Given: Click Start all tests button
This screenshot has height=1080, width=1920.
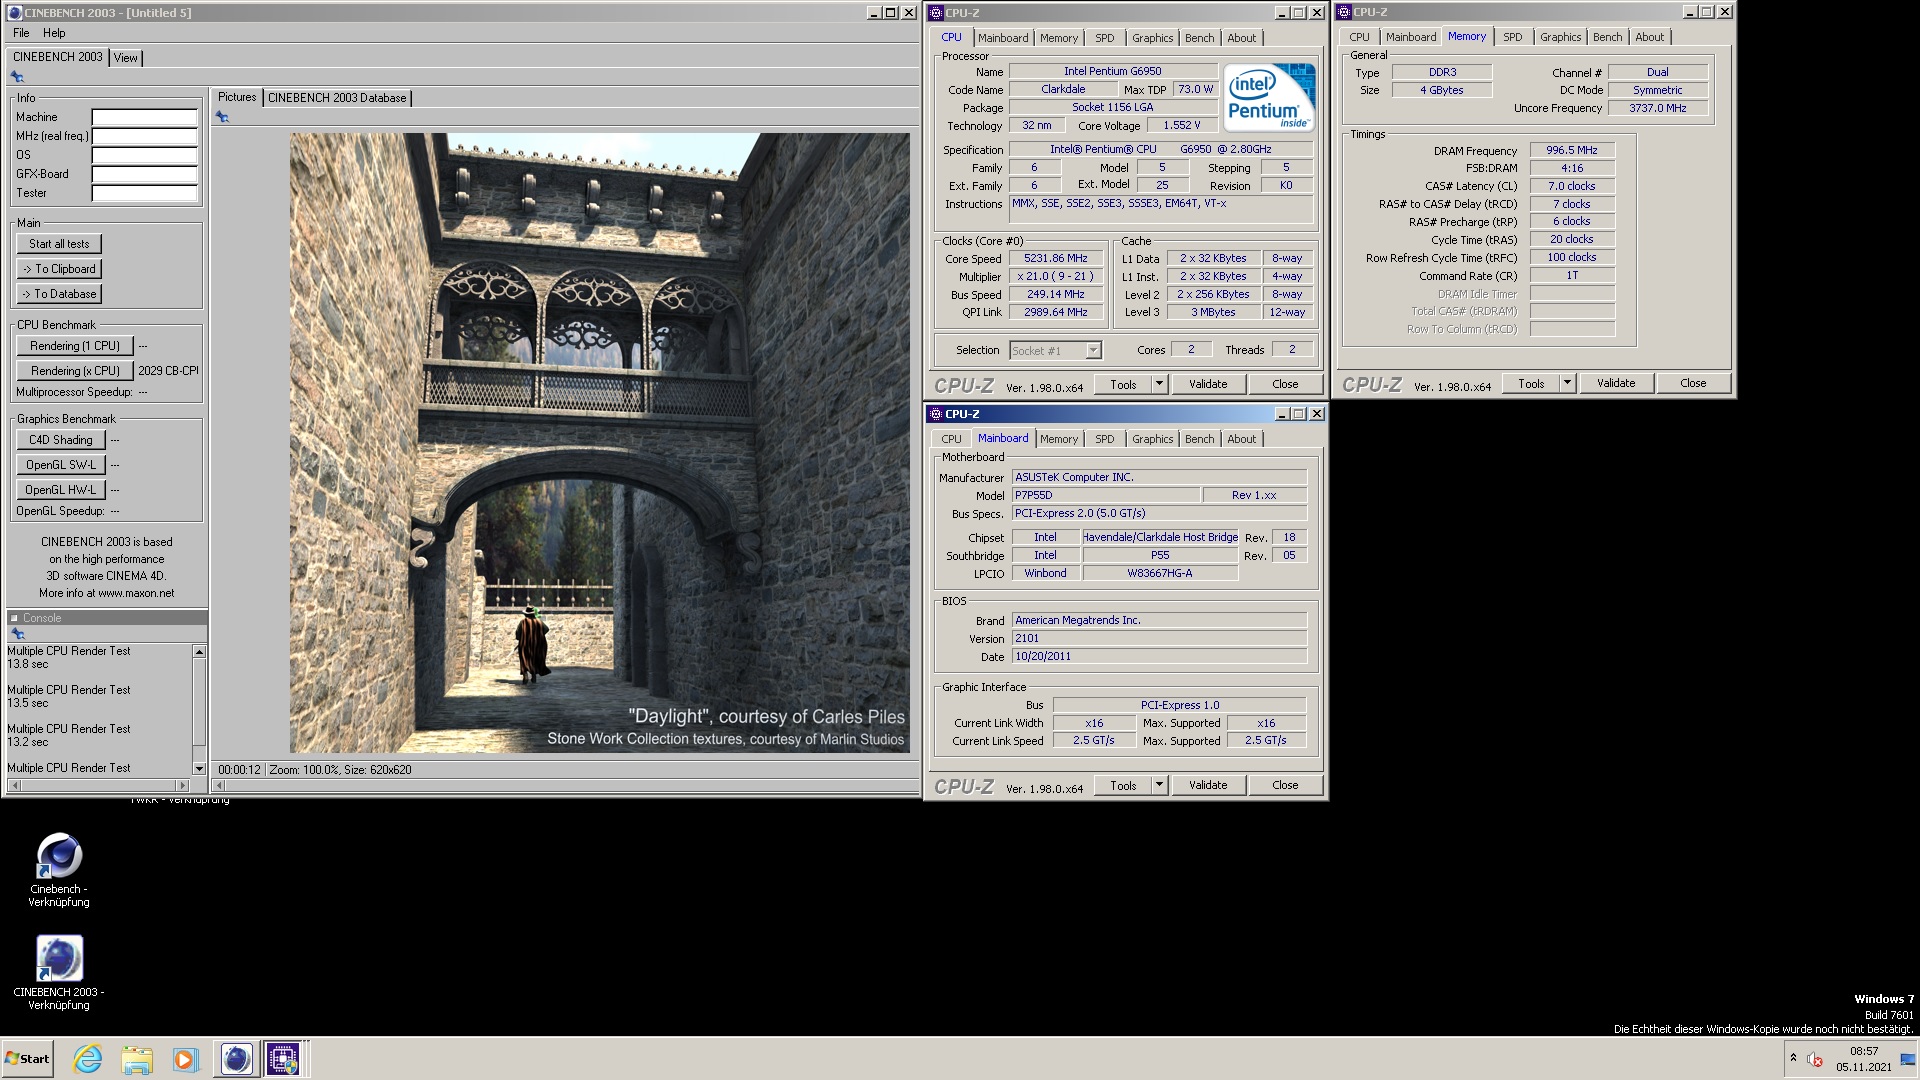Looking at the screenshot, I should 59,244.
